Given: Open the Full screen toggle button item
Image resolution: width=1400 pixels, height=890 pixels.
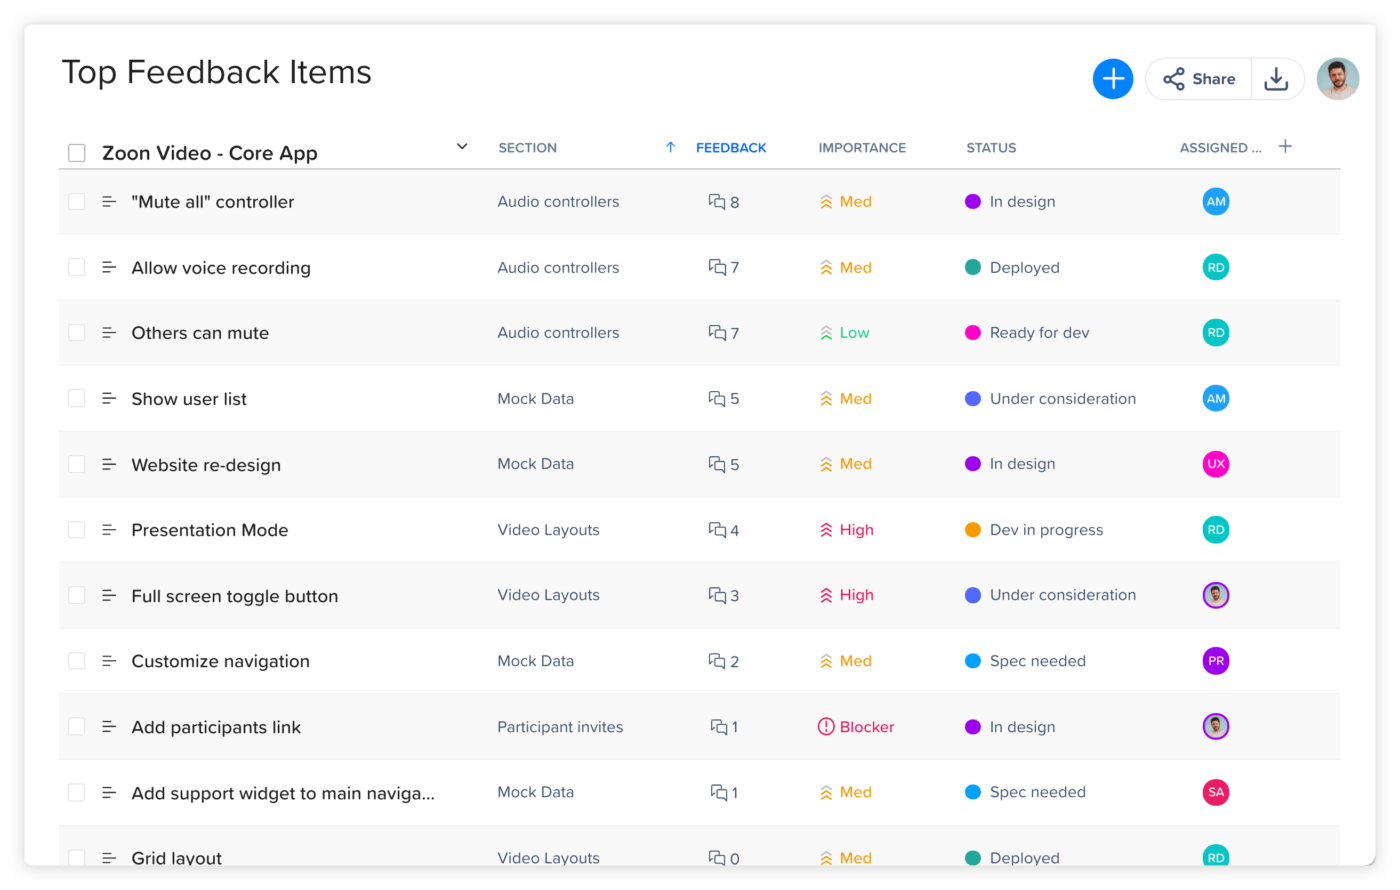Looking at the screenshot, I should [235, 596].
